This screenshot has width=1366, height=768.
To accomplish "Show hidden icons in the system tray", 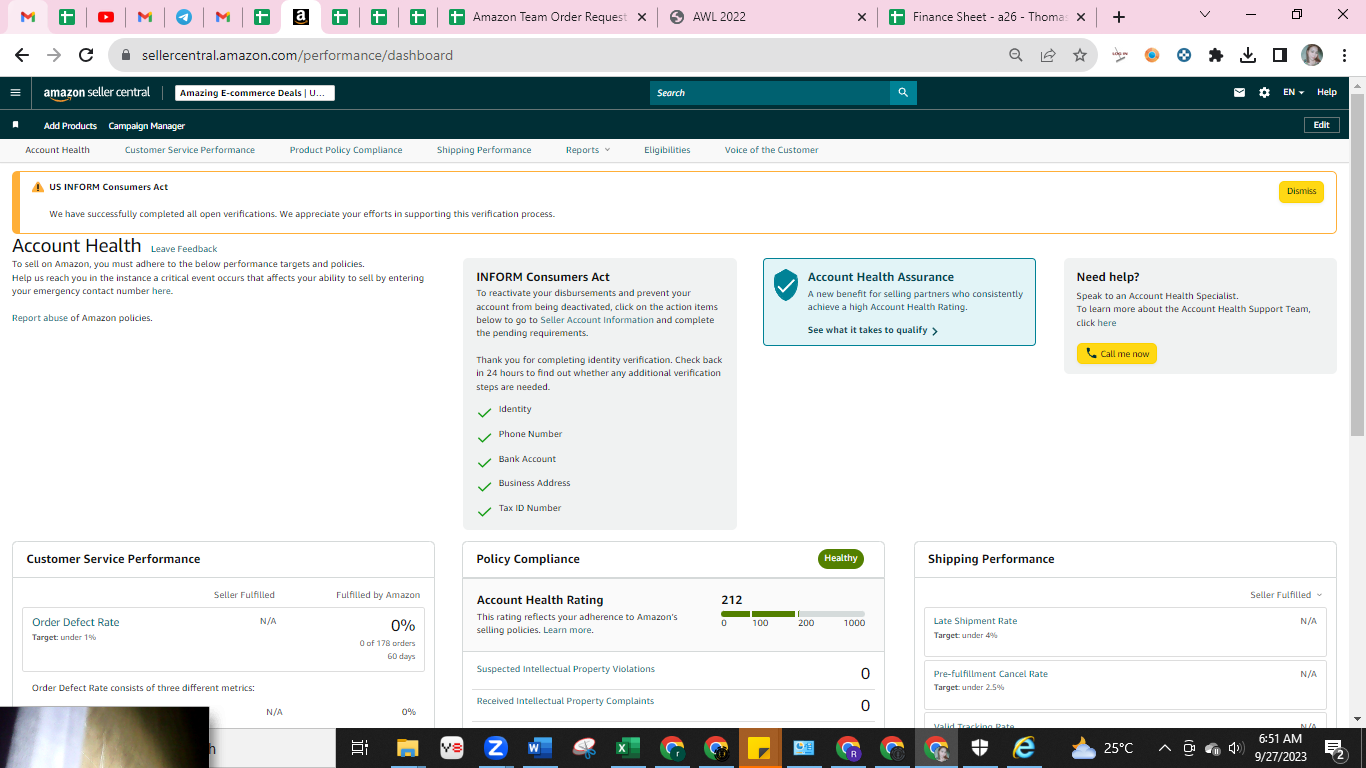I will coord(1164,748).
